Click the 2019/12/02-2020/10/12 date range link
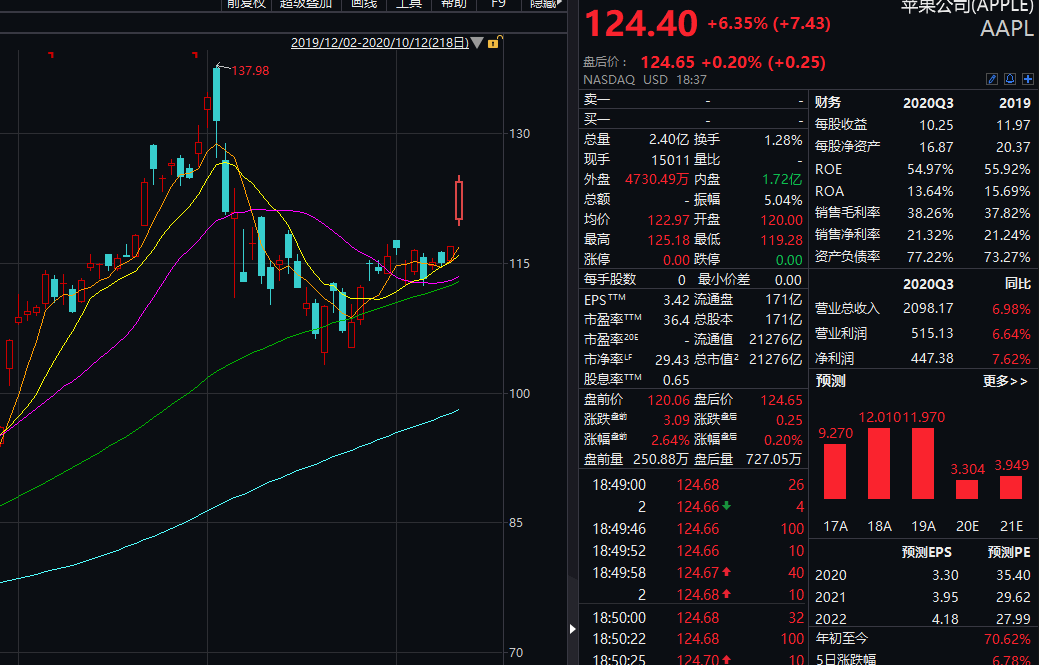1039x665 pixels. tap(380, 43)
